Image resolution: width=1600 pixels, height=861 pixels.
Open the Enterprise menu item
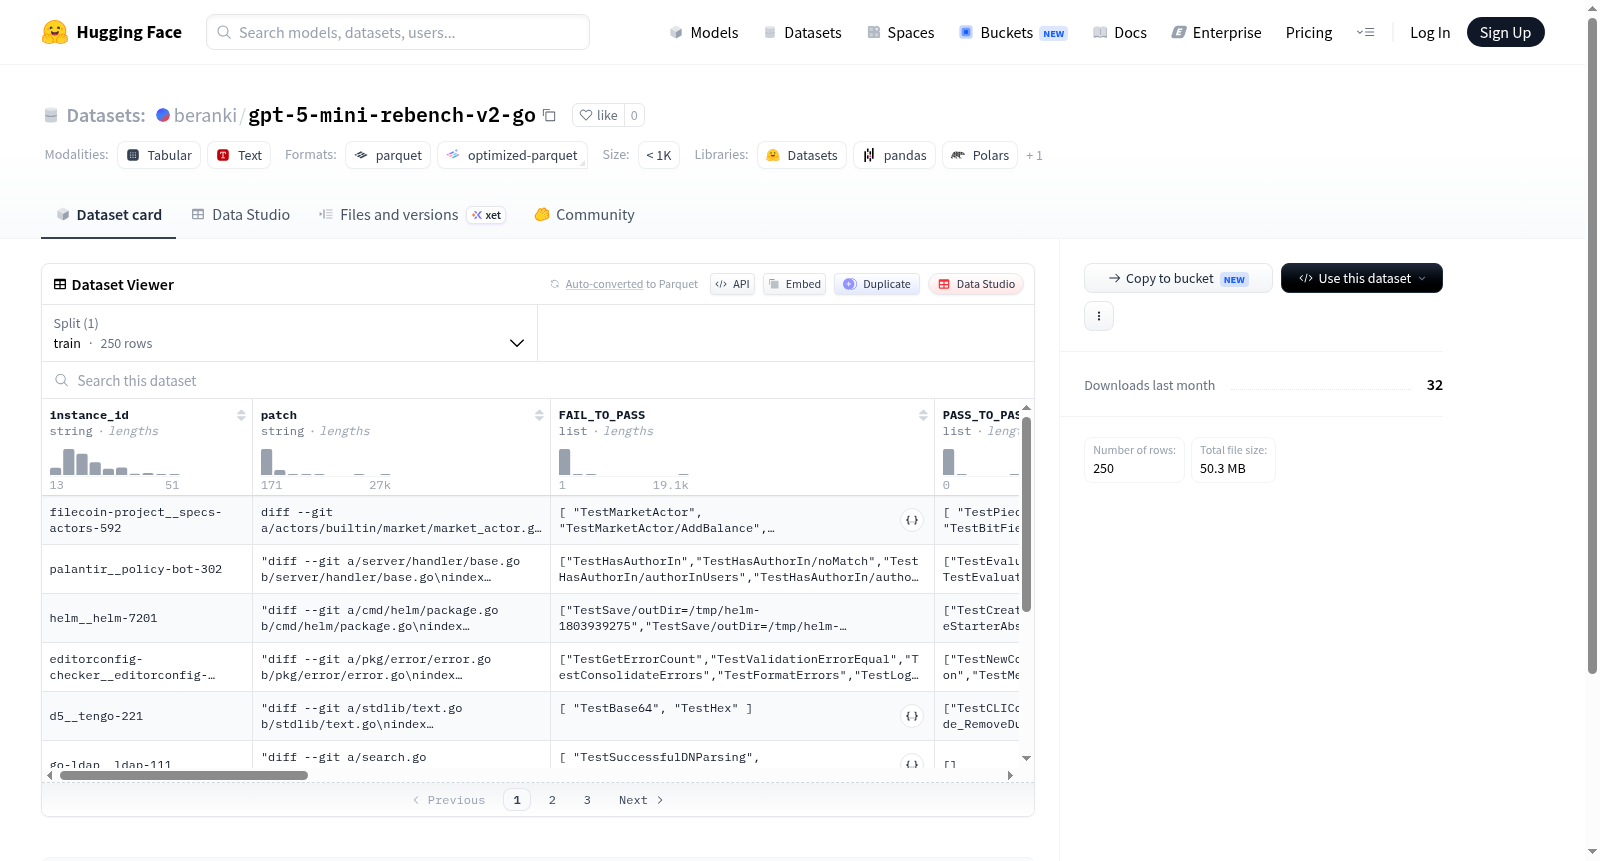[x=1217, y=32]
